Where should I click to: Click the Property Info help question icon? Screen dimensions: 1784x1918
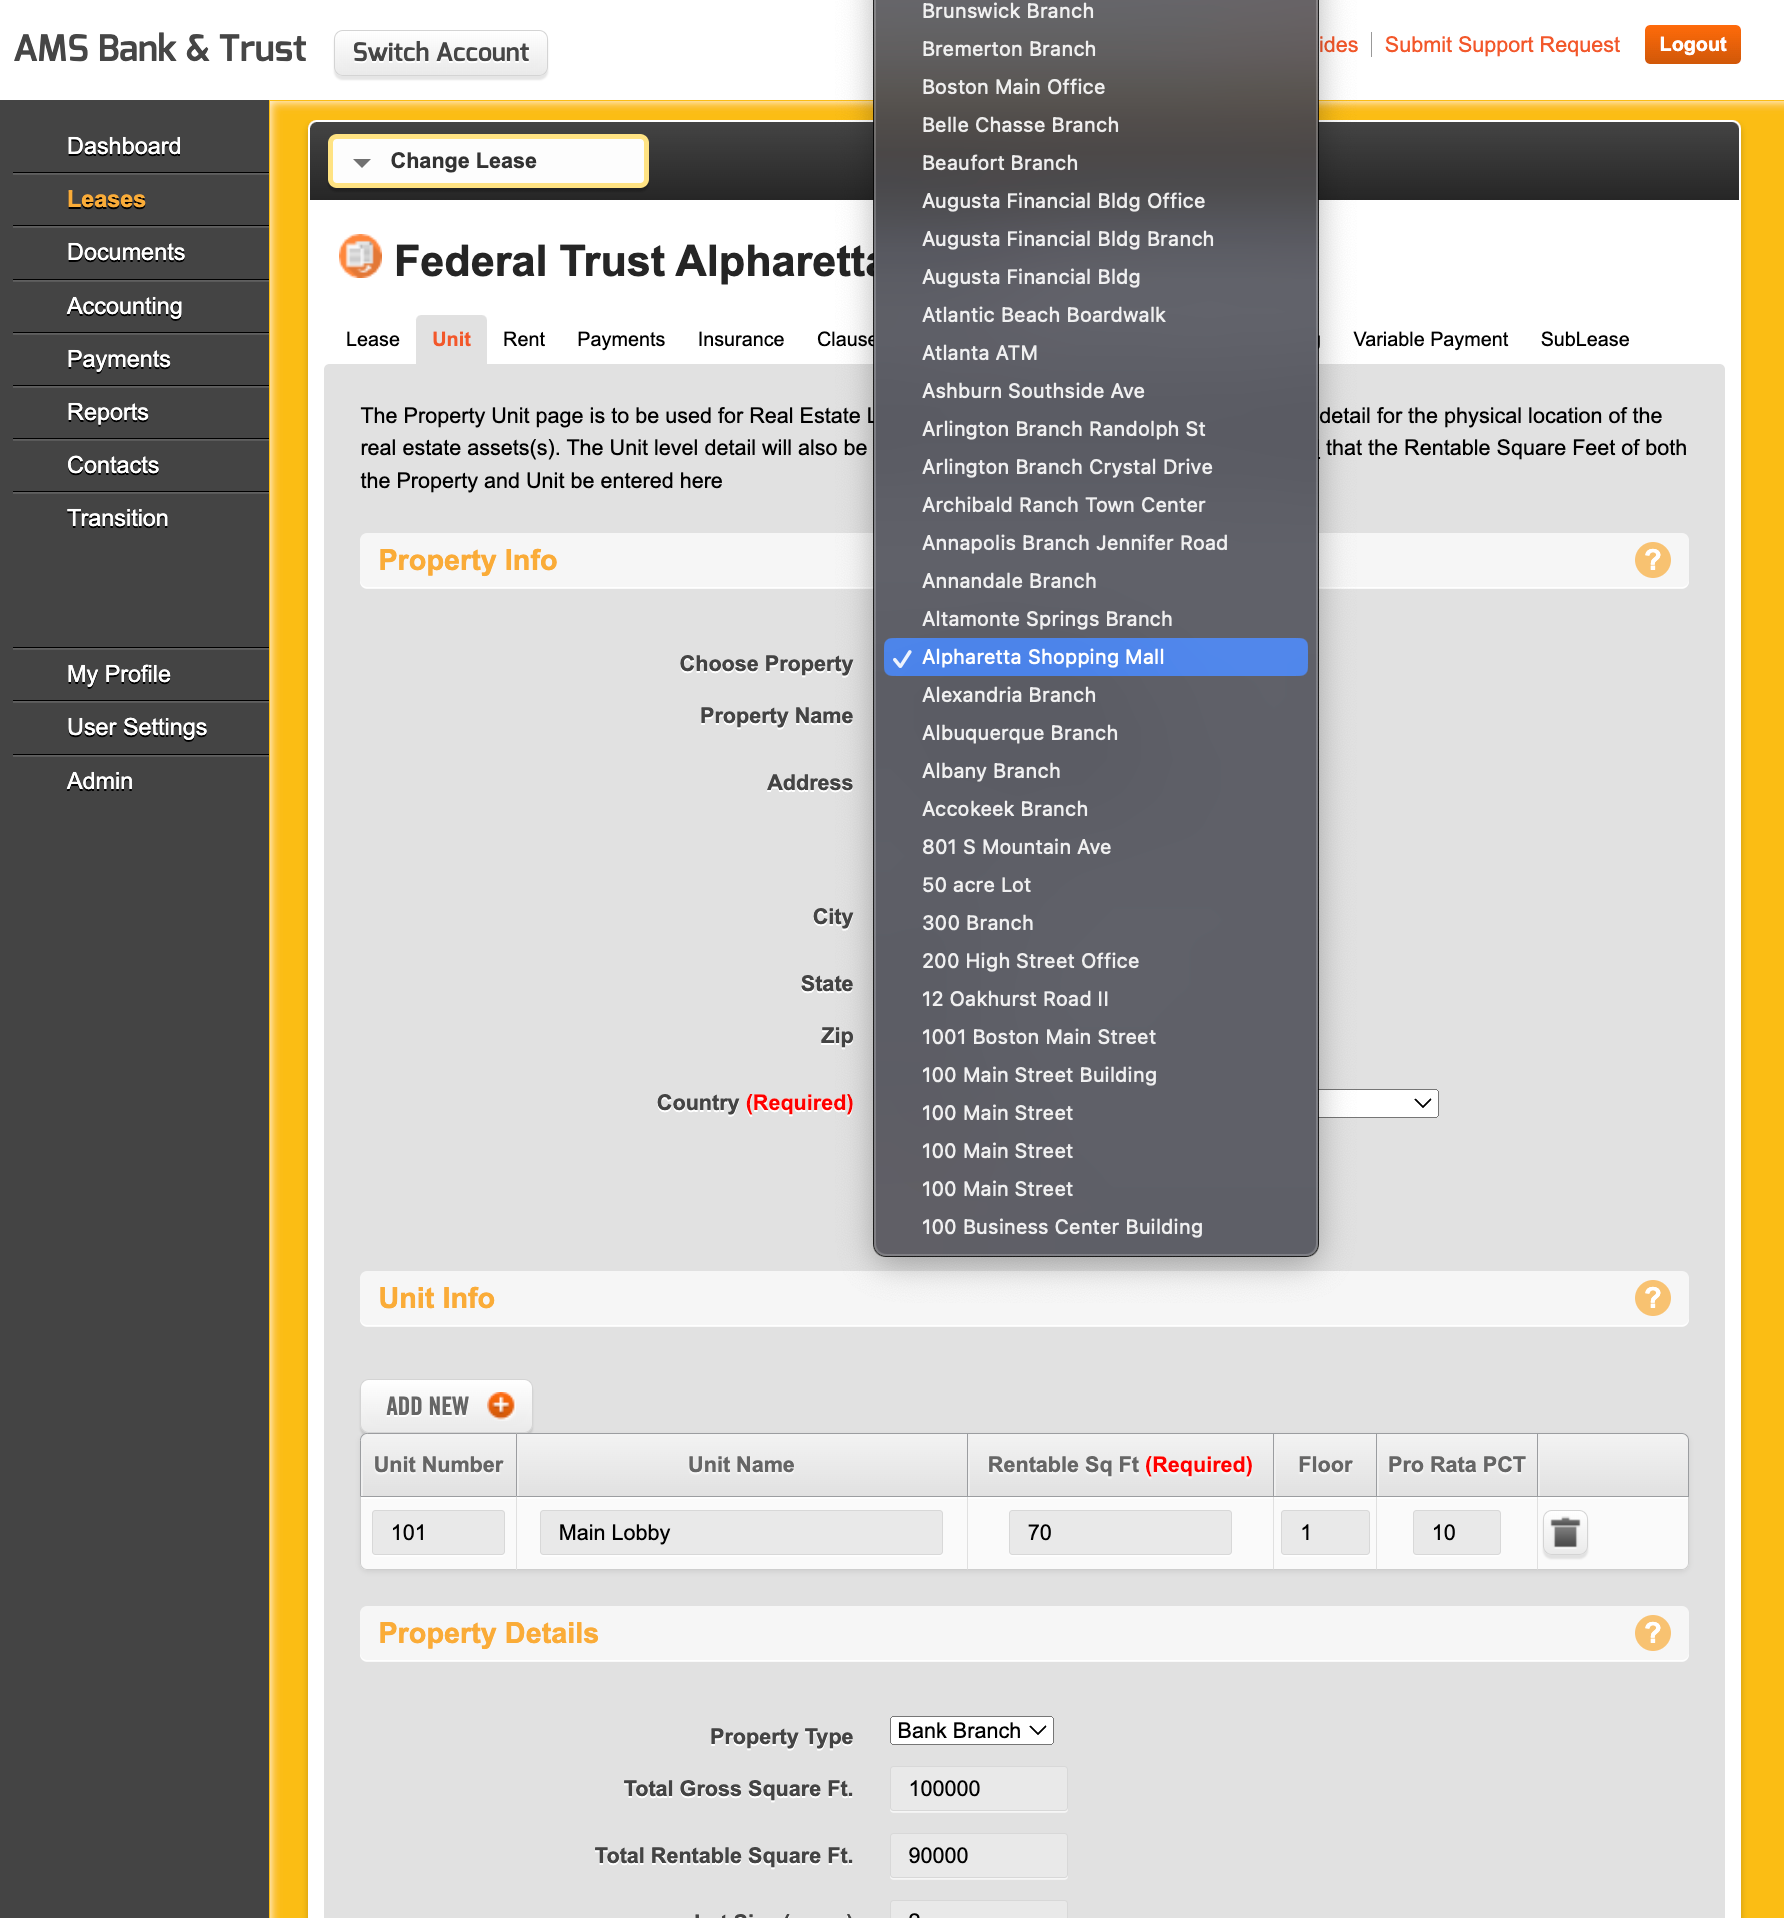click(1652, 560)
